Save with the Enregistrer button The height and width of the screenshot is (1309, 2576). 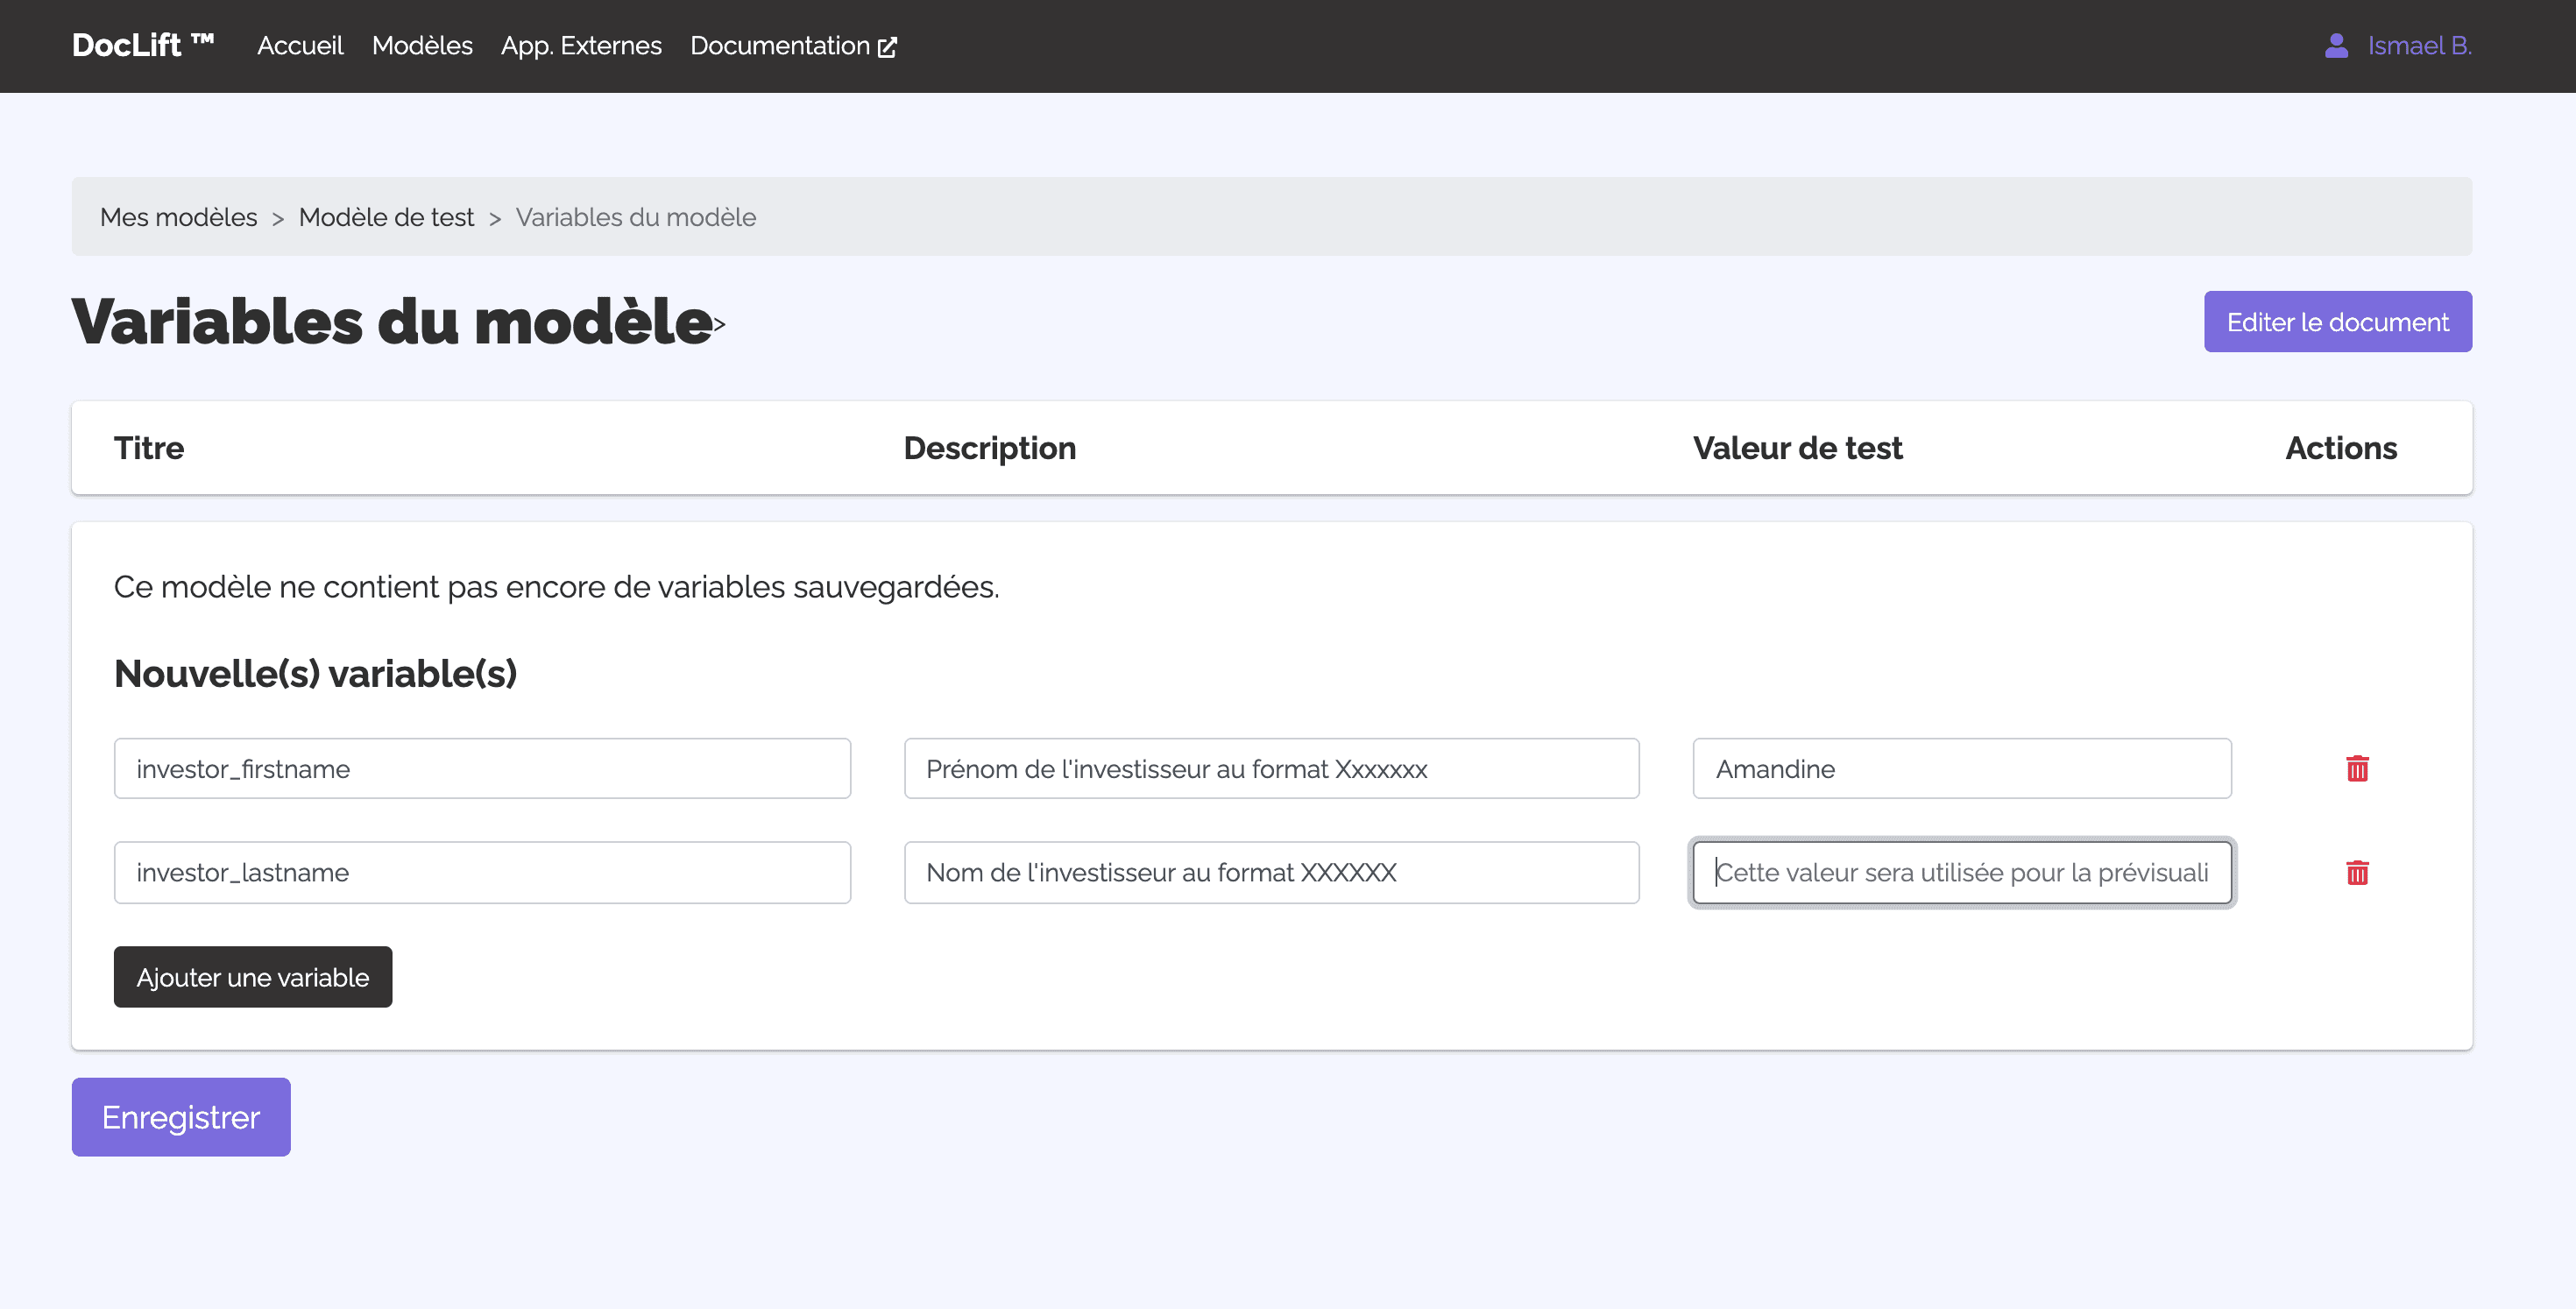[181, 1117]
